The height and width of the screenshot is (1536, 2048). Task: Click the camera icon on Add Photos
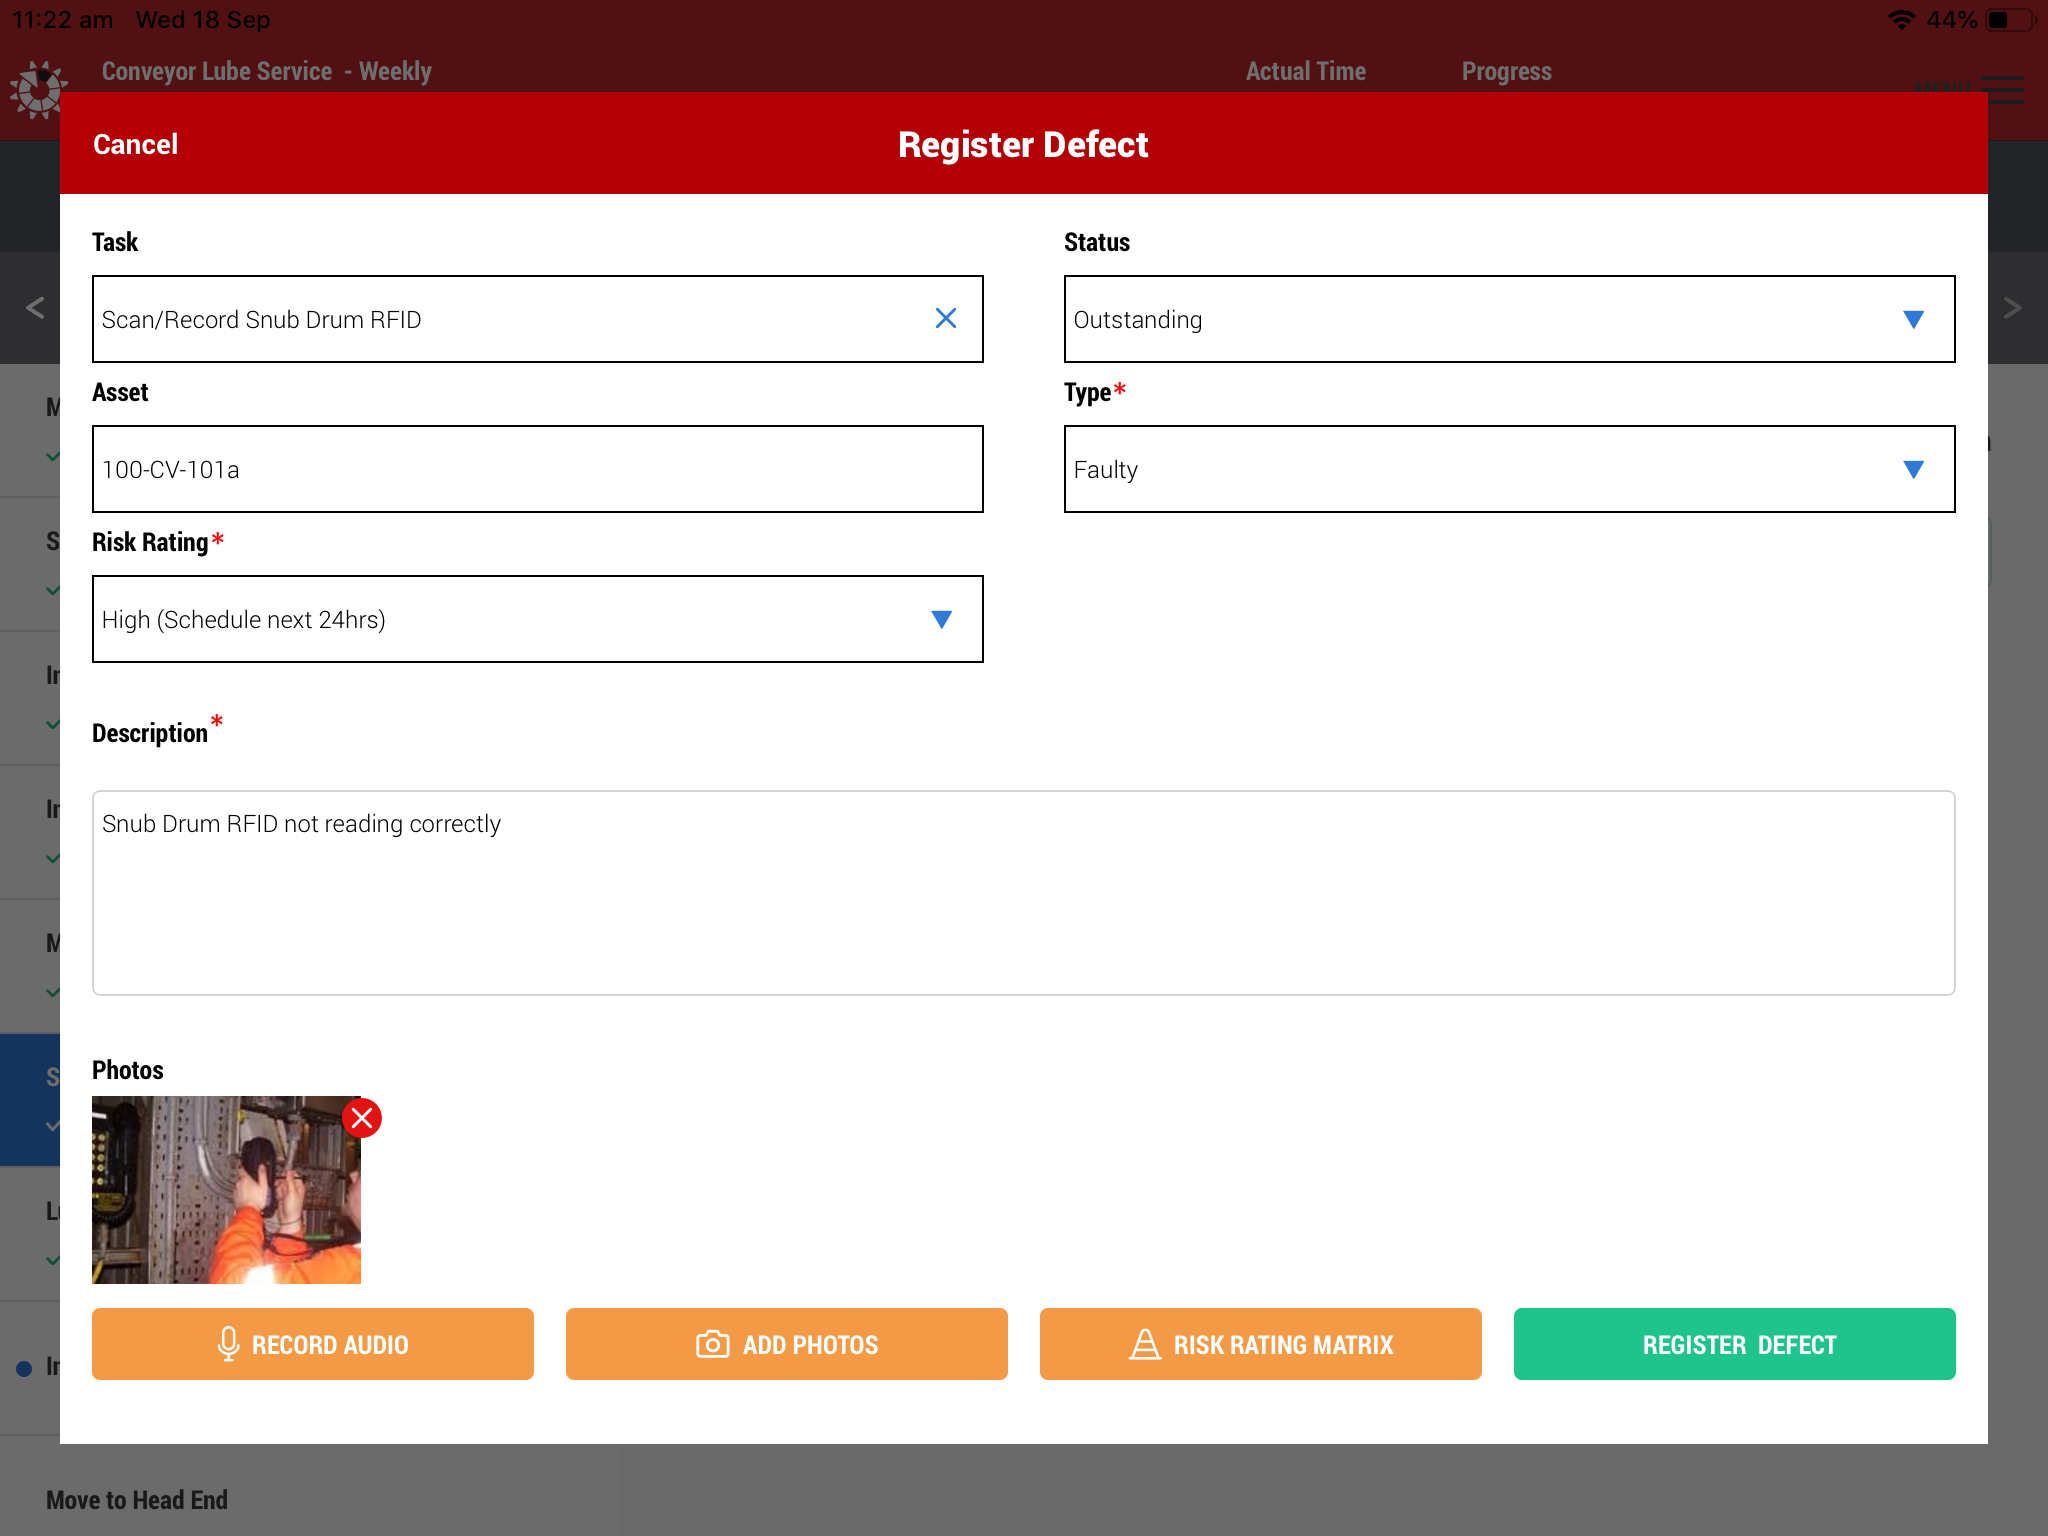[x=712, y=1344]
